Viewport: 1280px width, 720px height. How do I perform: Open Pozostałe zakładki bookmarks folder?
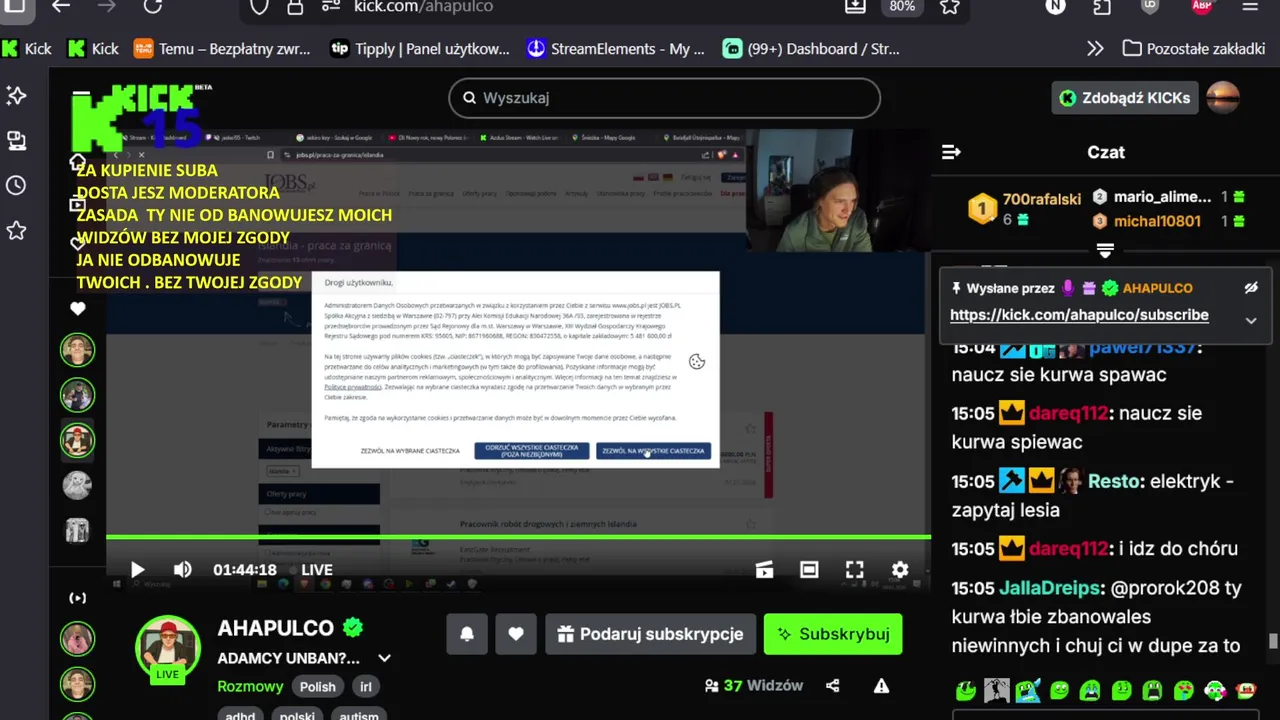pyautogui.click(x=1195, y=49)
